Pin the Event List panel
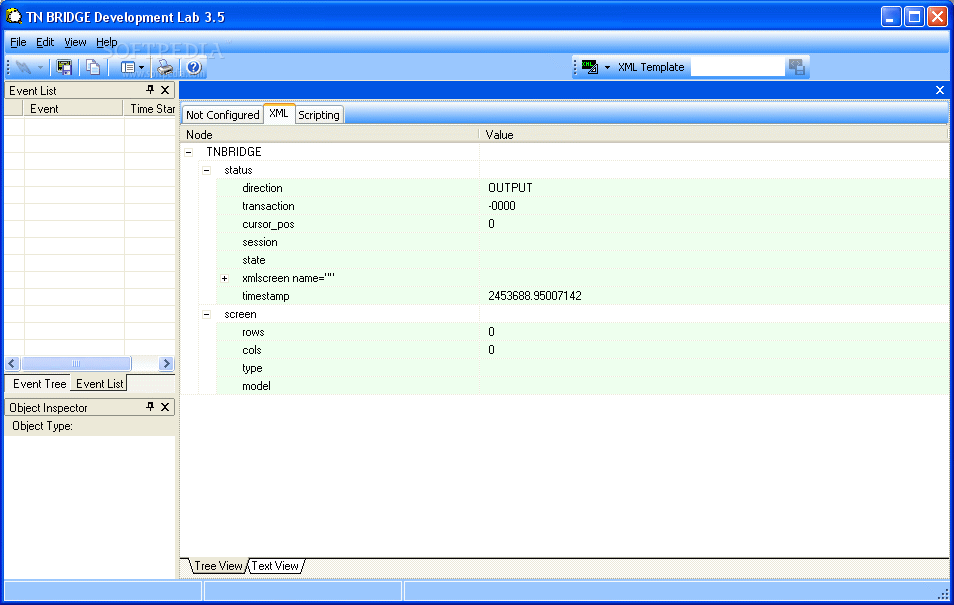 point(150,90)
